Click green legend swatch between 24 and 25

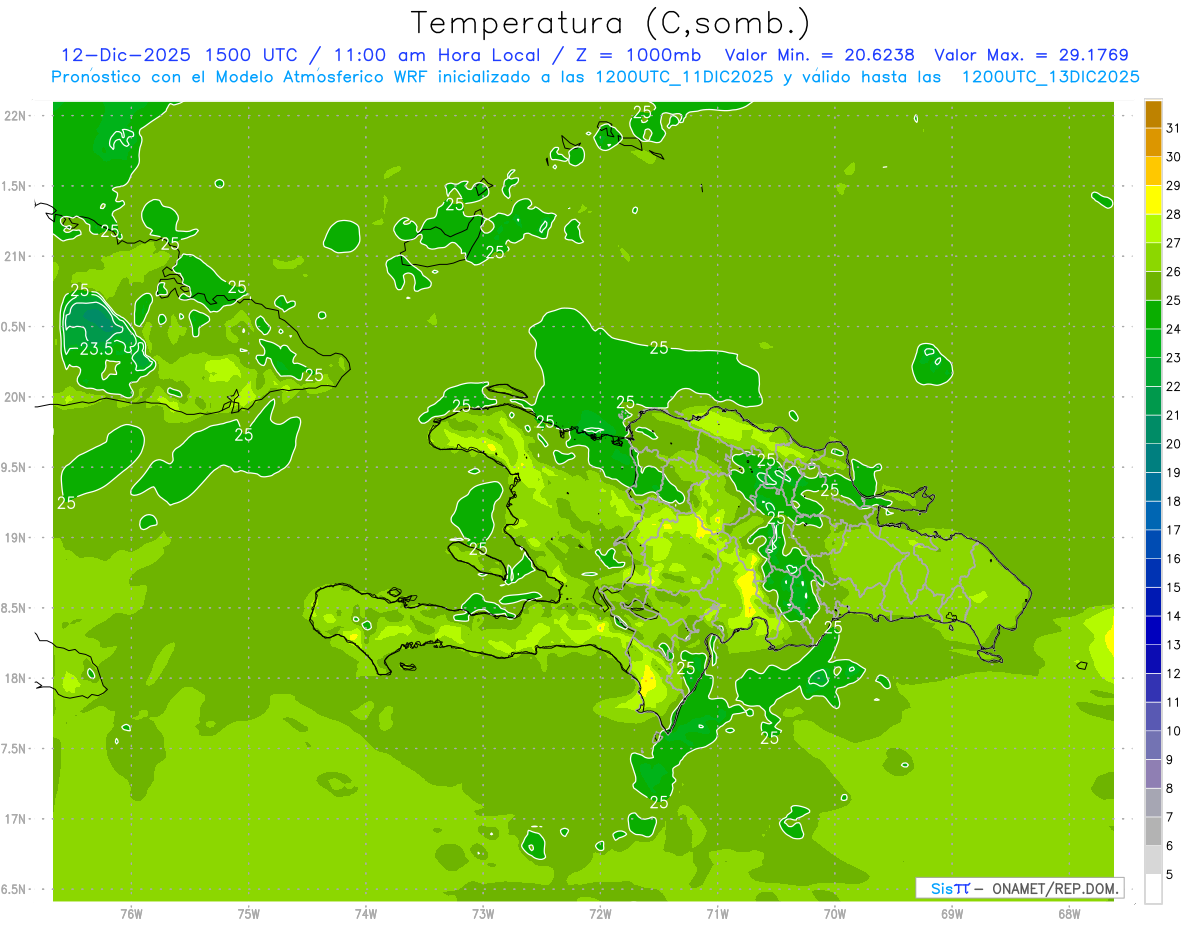coord(1153,315)
